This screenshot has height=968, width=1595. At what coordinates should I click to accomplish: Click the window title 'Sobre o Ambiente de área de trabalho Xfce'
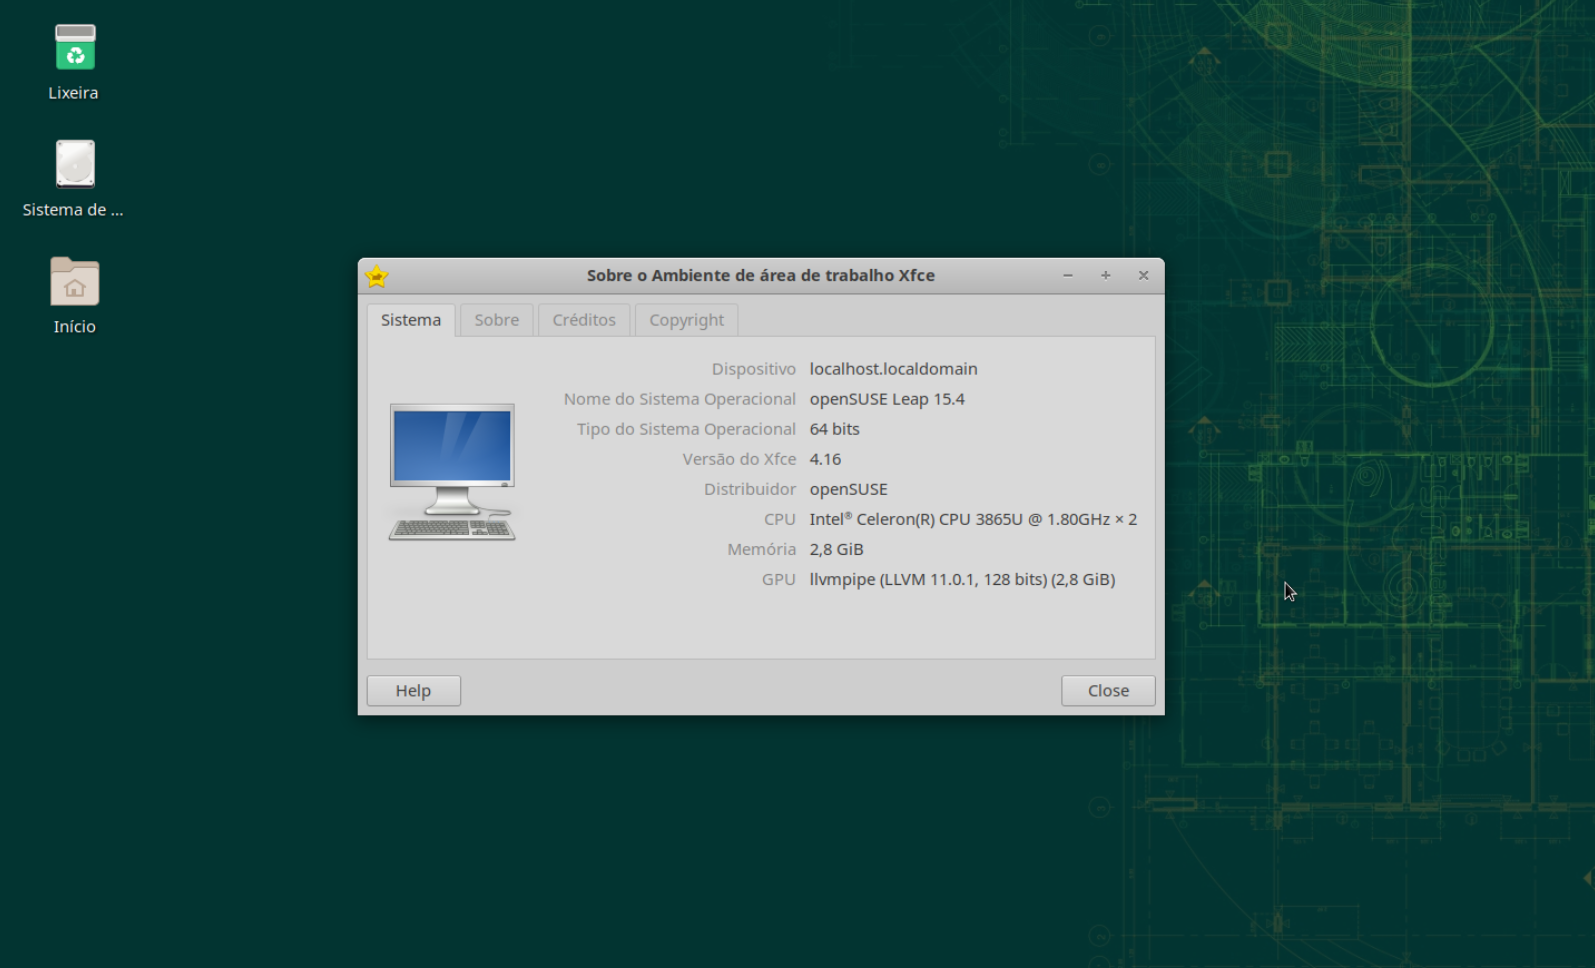tap(761, 275)
